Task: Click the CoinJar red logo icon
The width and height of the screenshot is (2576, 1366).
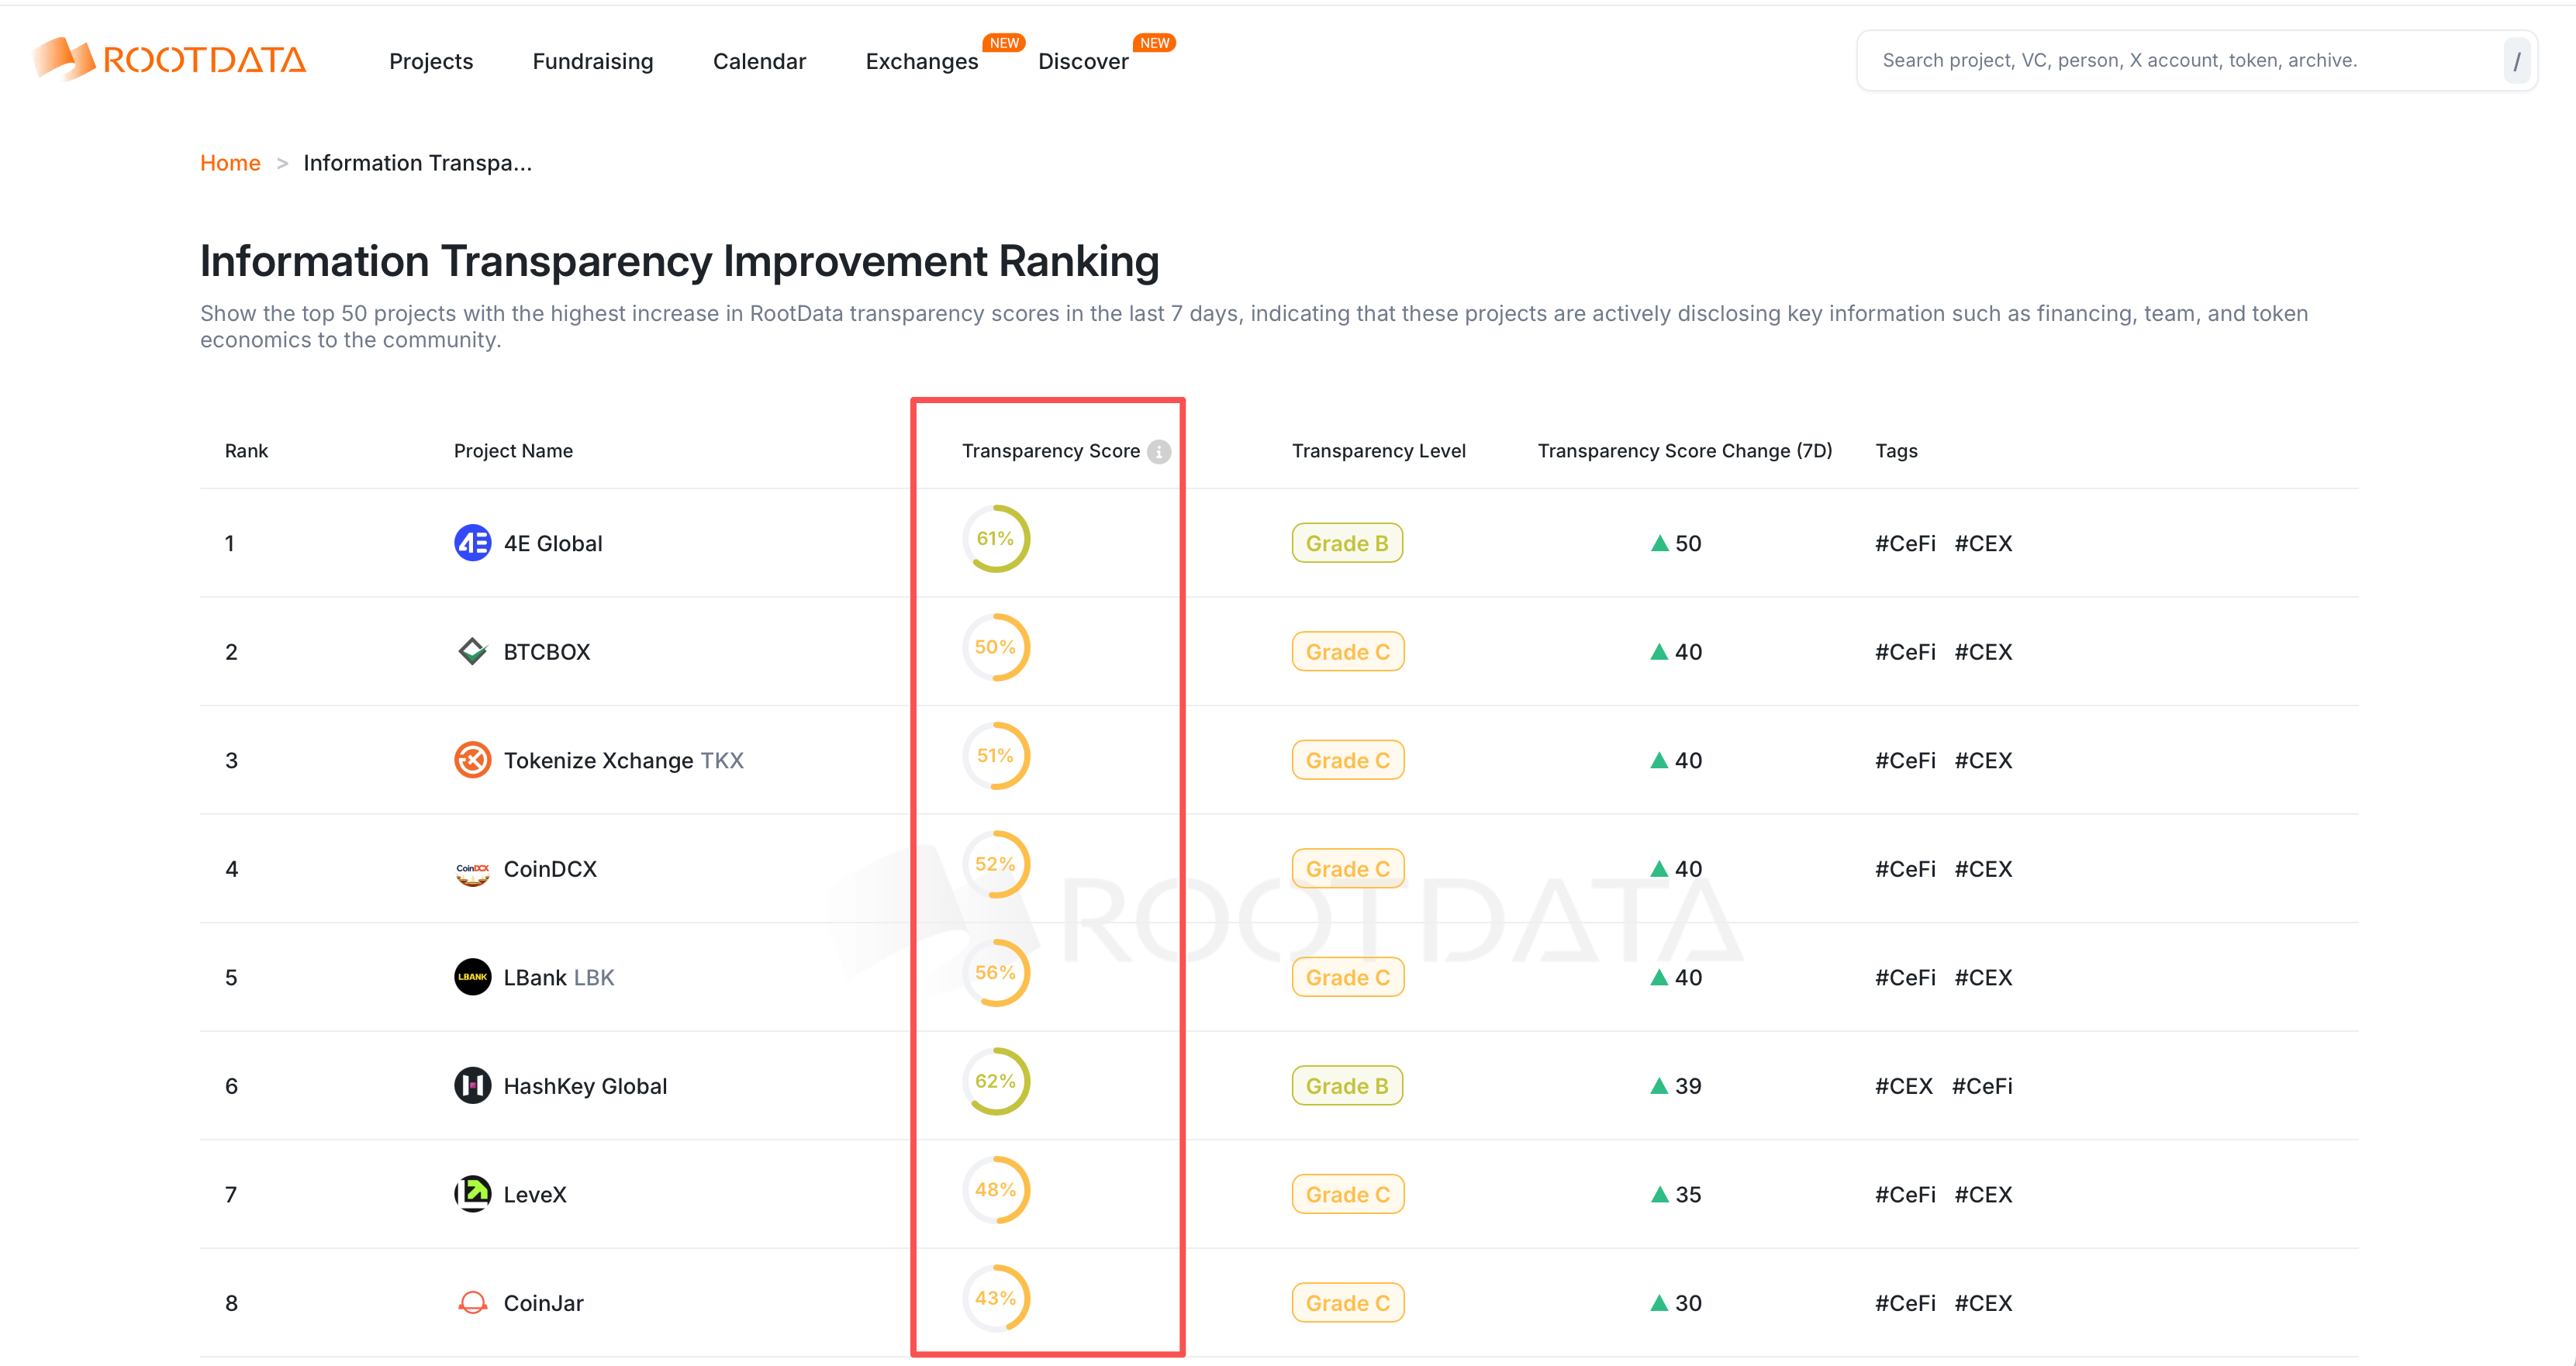Action: tap(472, 1302)
